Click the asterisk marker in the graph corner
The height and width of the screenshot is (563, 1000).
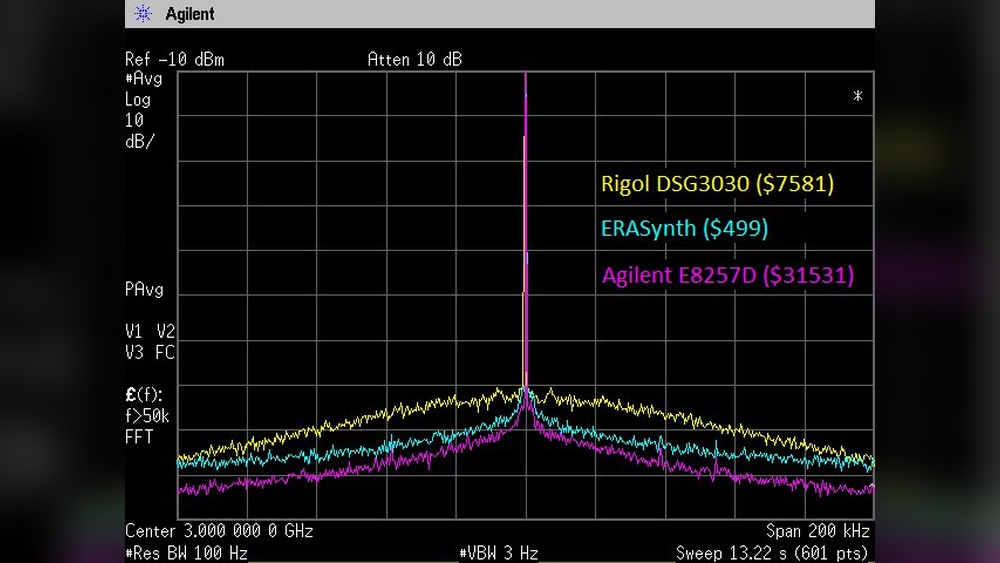click(x=858, y=96)
